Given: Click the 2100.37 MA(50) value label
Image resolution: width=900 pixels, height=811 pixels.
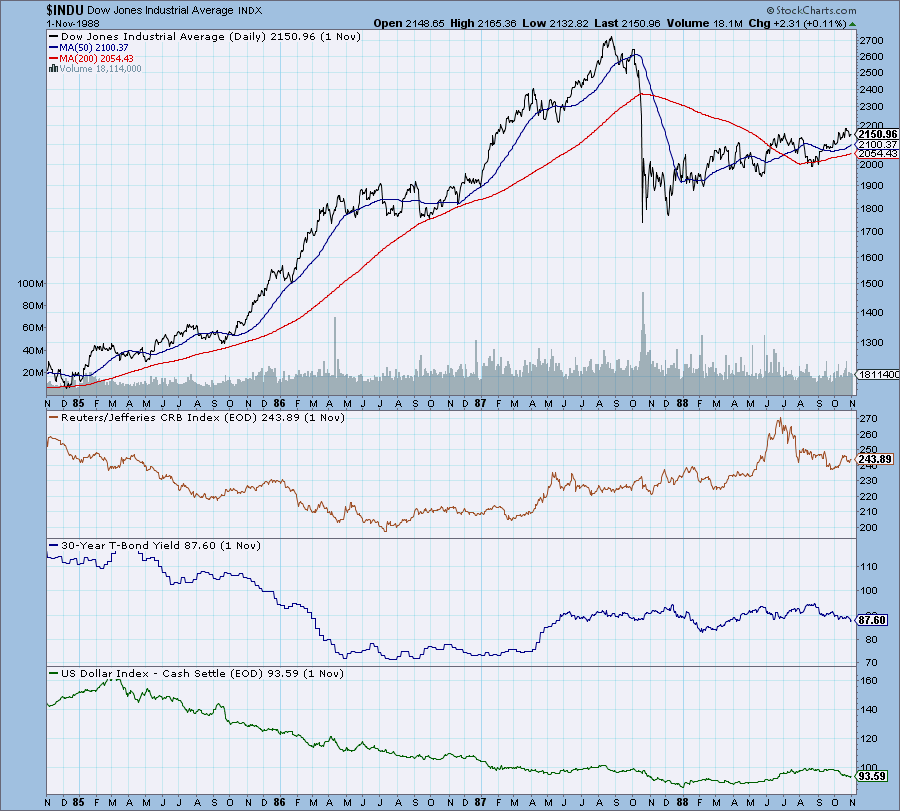Looking at the screenshot, I should [878, 145].
